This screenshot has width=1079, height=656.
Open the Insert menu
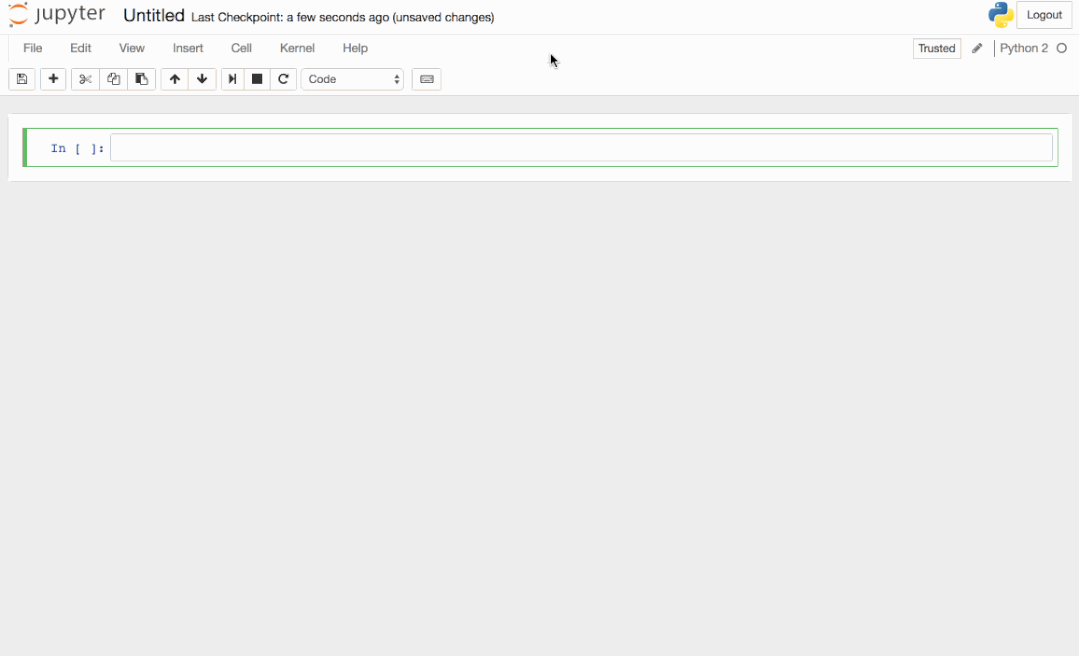[188, 48]
